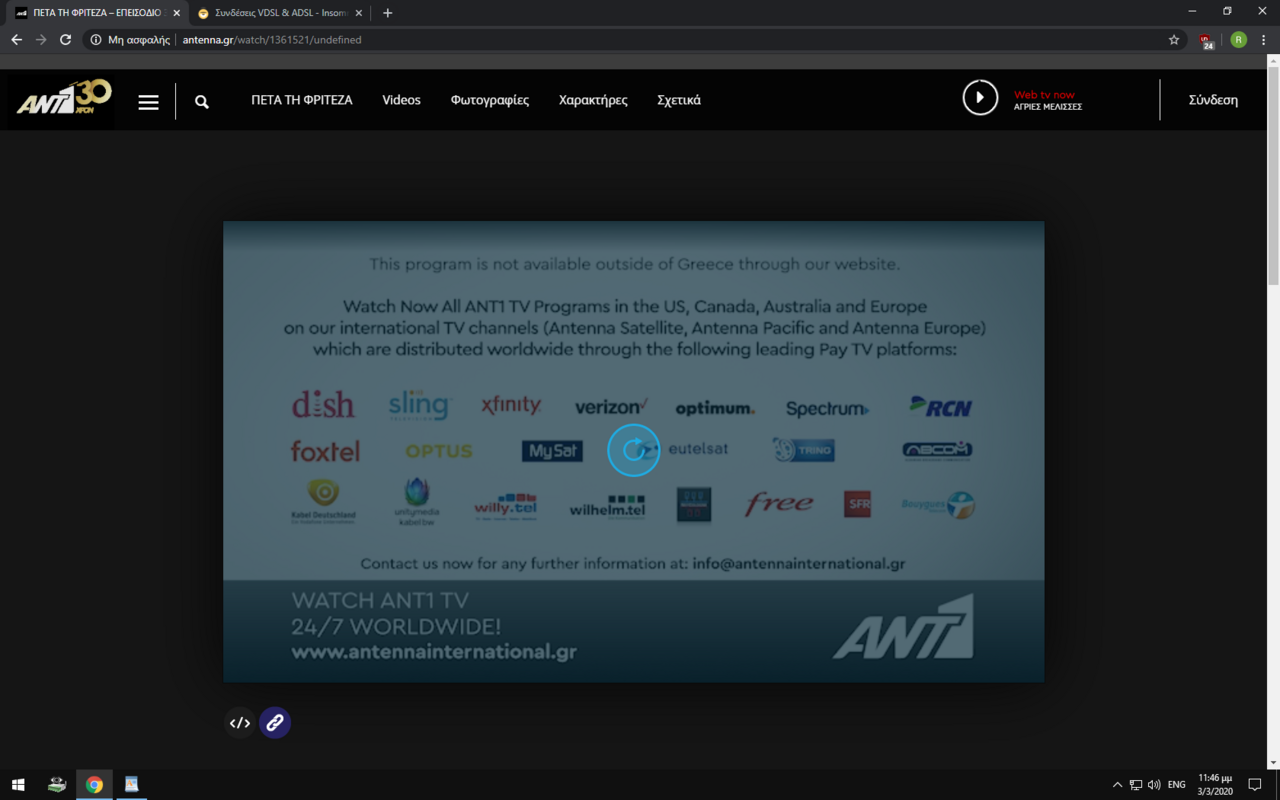Image resolution: width=1280 pixels, height=800 pixels.
Task: Open the red extension icon showing 24
Action: coord(1207,41)
